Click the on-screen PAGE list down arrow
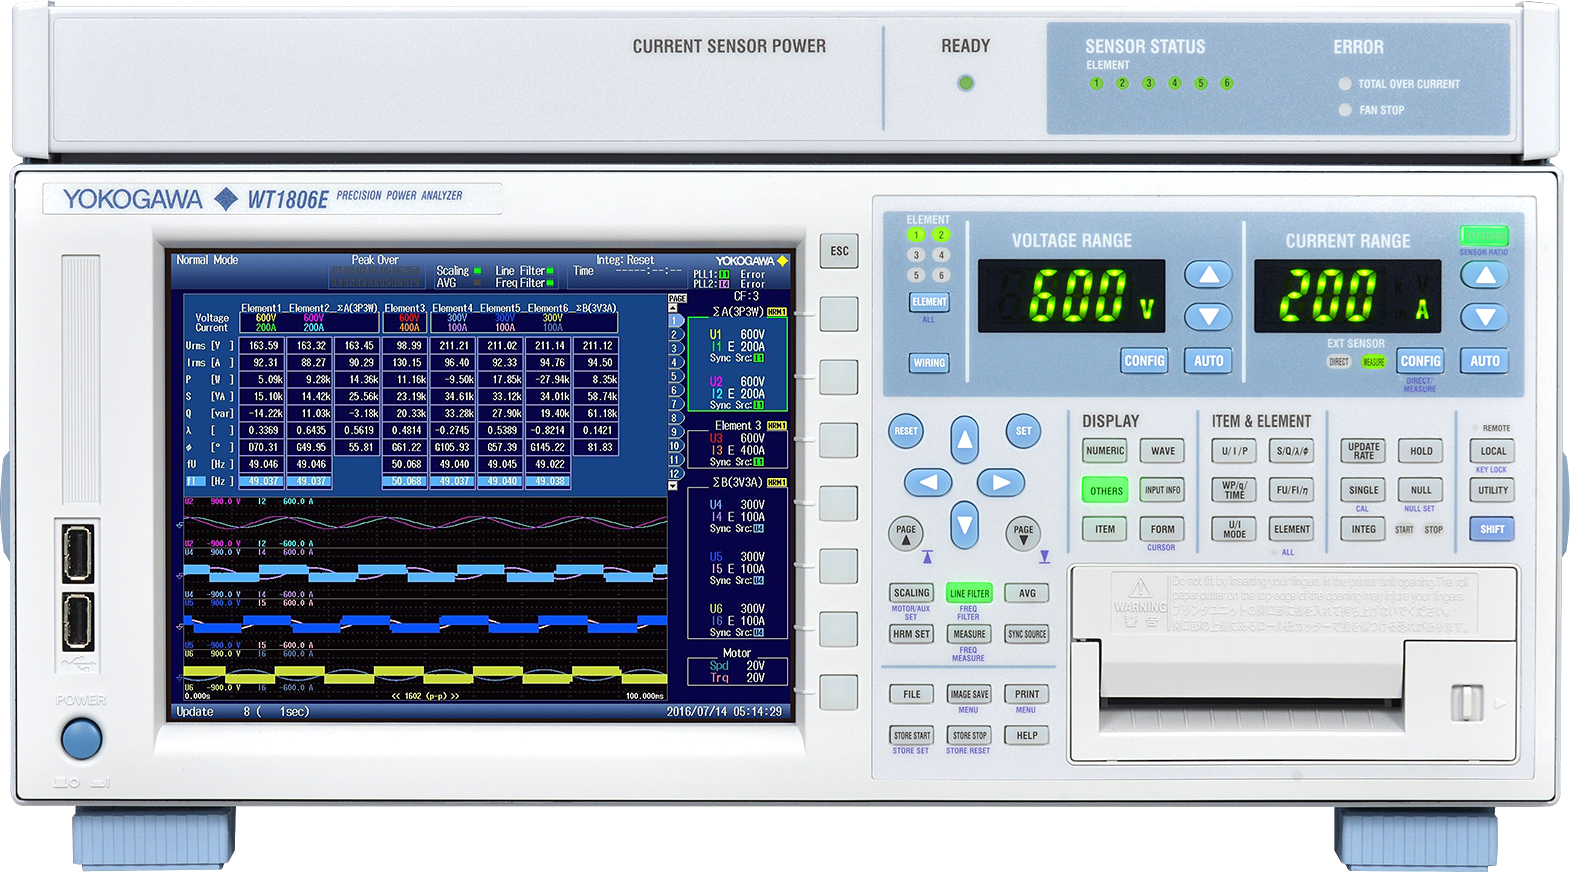 pos(673,486)
